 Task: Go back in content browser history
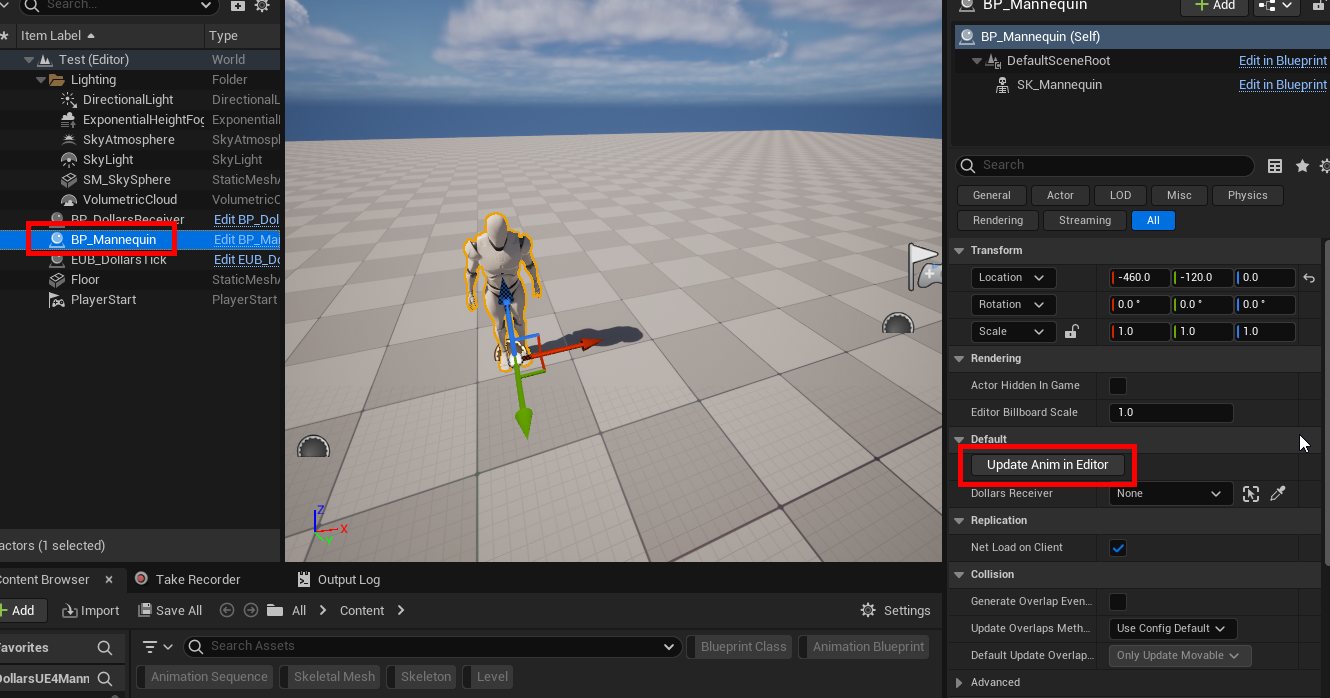[x=227, y=610]
